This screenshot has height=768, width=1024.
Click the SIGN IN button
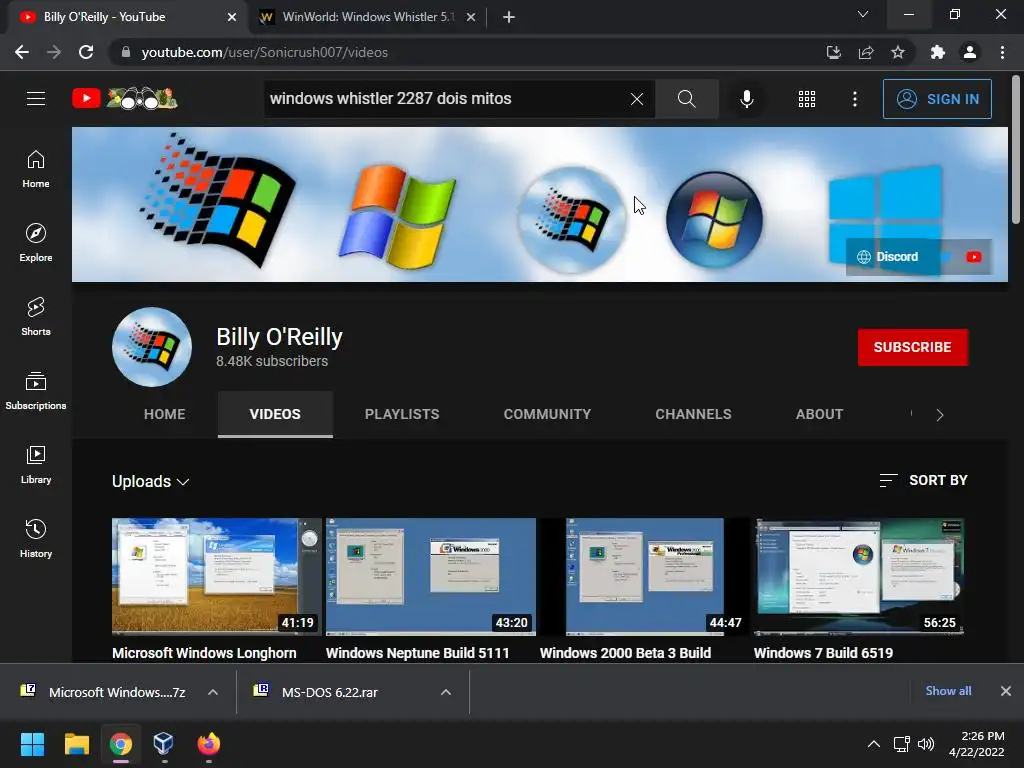tap(937, 99)
